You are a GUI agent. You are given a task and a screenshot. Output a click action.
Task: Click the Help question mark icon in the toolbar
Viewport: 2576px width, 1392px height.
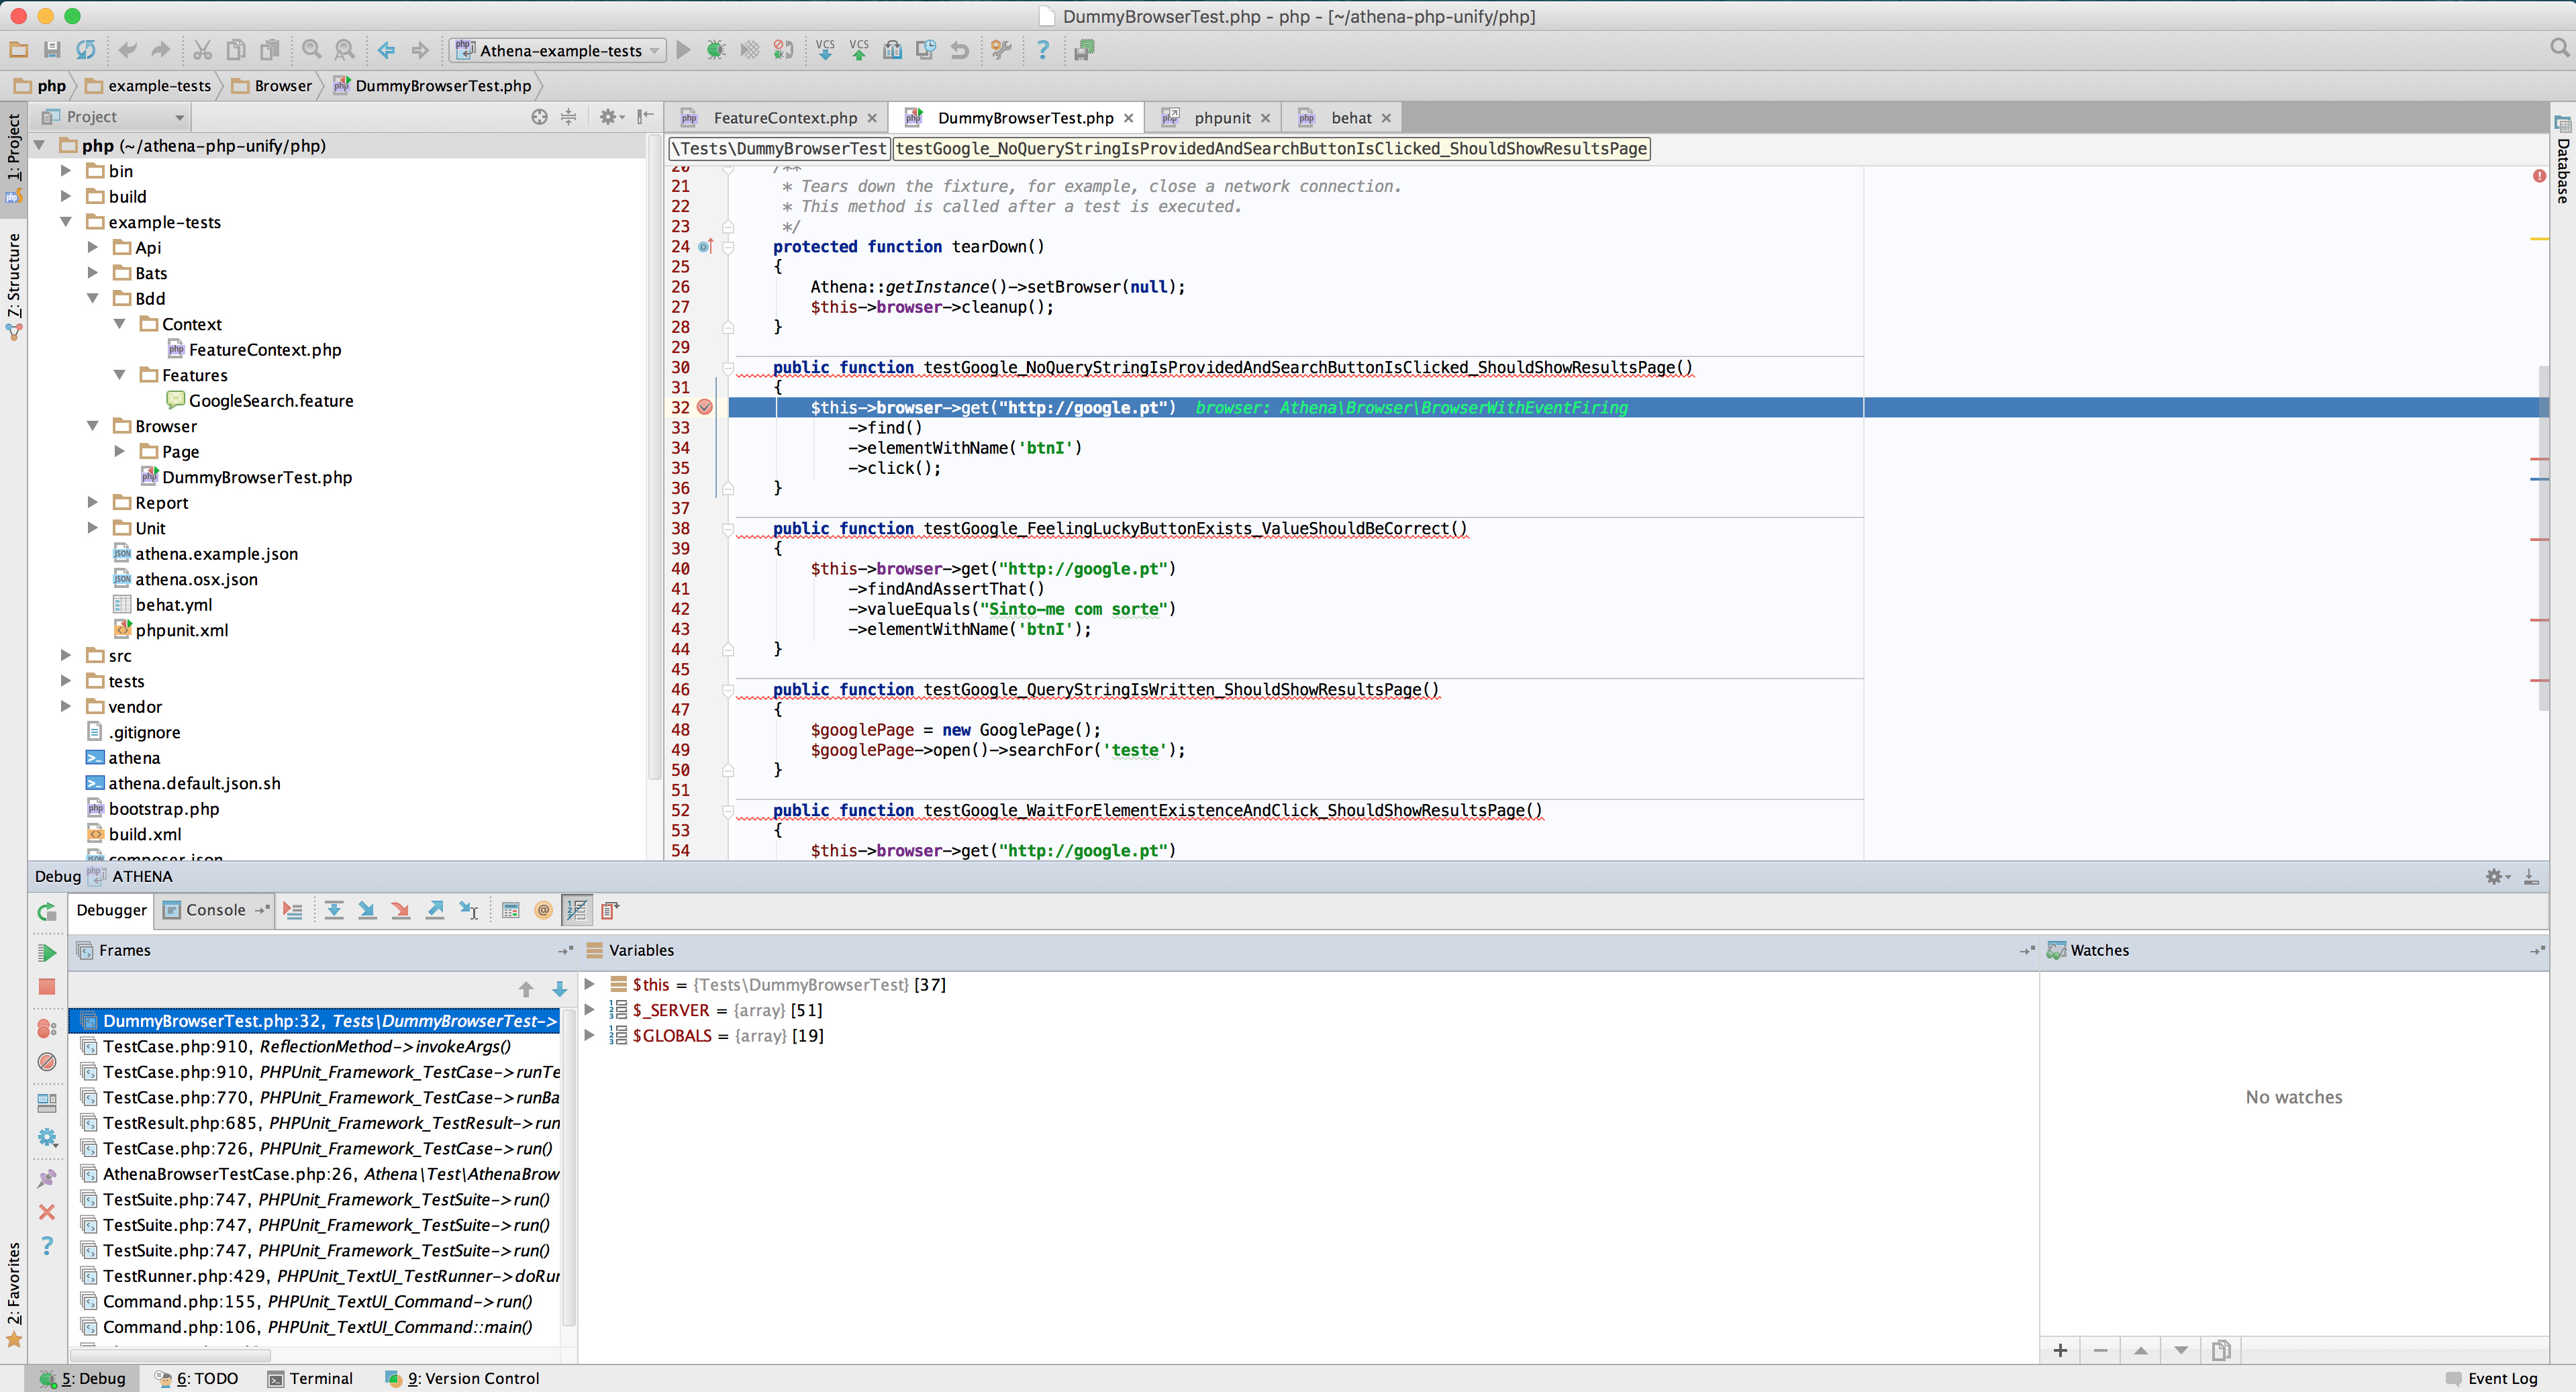(1043, 50)
